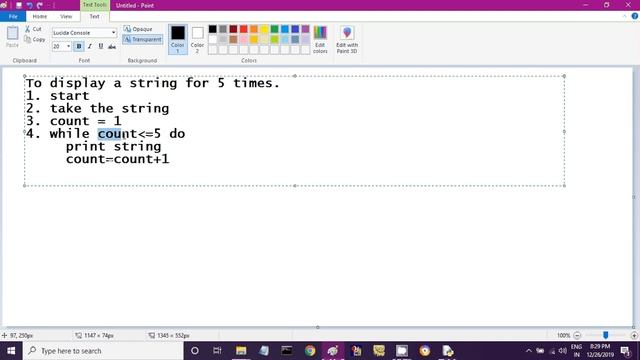The height and width of the screenshot is (360, 640).
Task: Open File Explorer from the taskbar
Action: tap(241, 351)
